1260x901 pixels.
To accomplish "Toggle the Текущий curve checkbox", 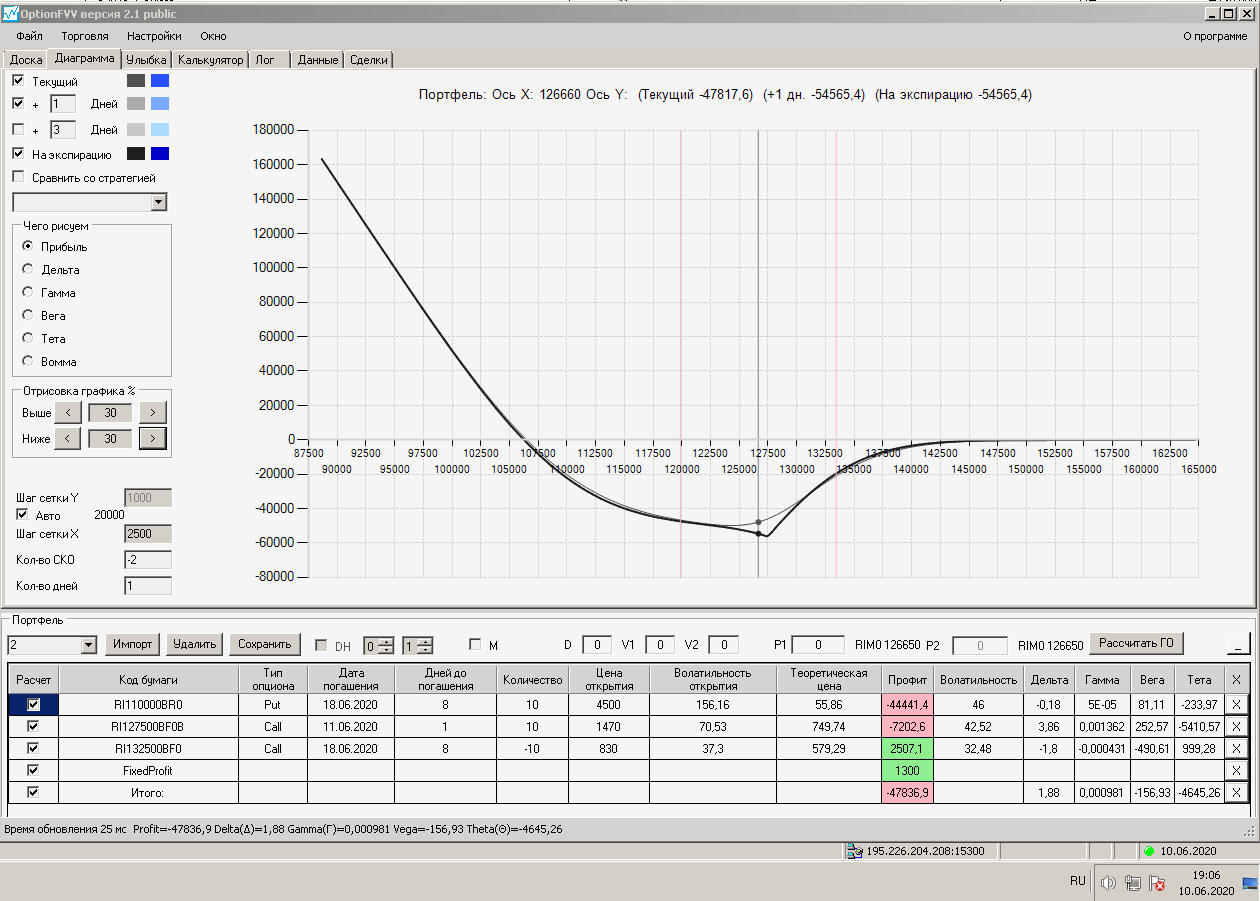I will coord(18,80).
